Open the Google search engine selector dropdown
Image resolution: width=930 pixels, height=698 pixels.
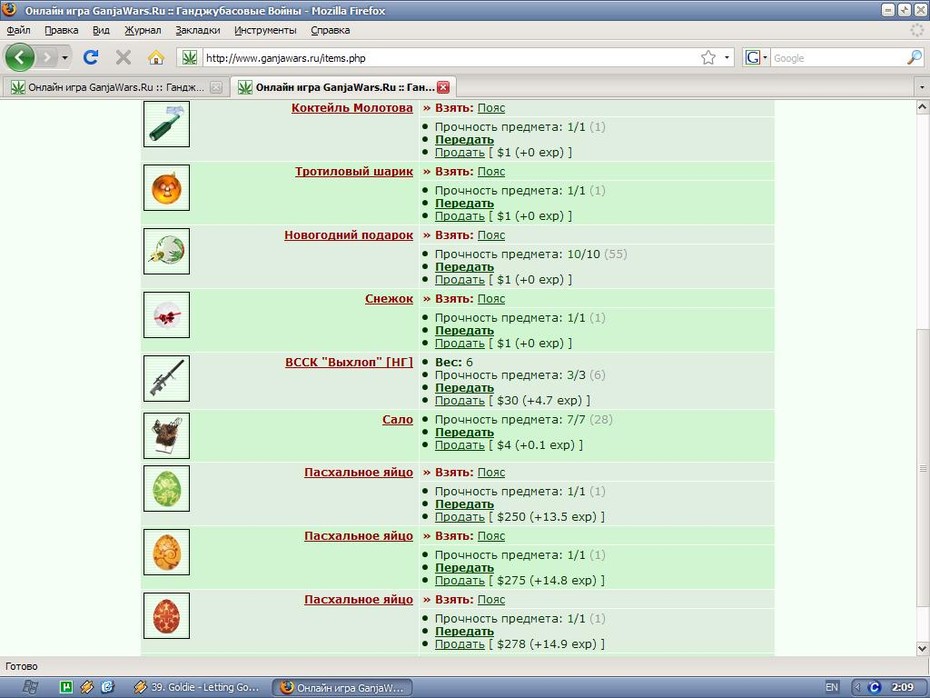pyautogui.click(x=756, y=58)
